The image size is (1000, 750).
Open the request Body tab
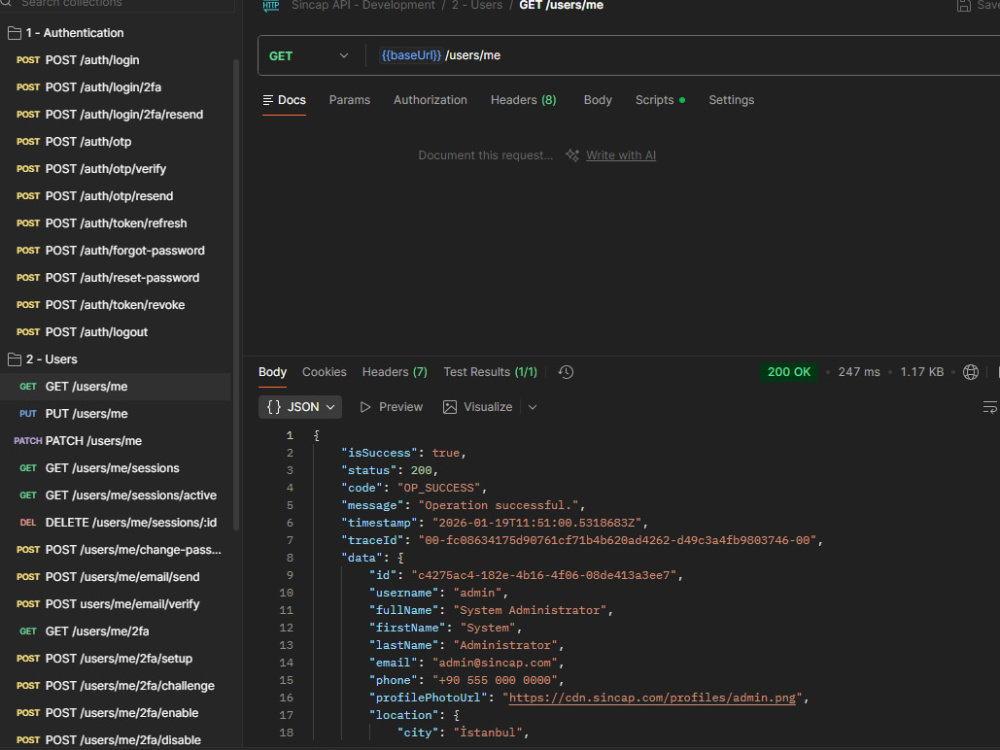(x=598, y=100)
